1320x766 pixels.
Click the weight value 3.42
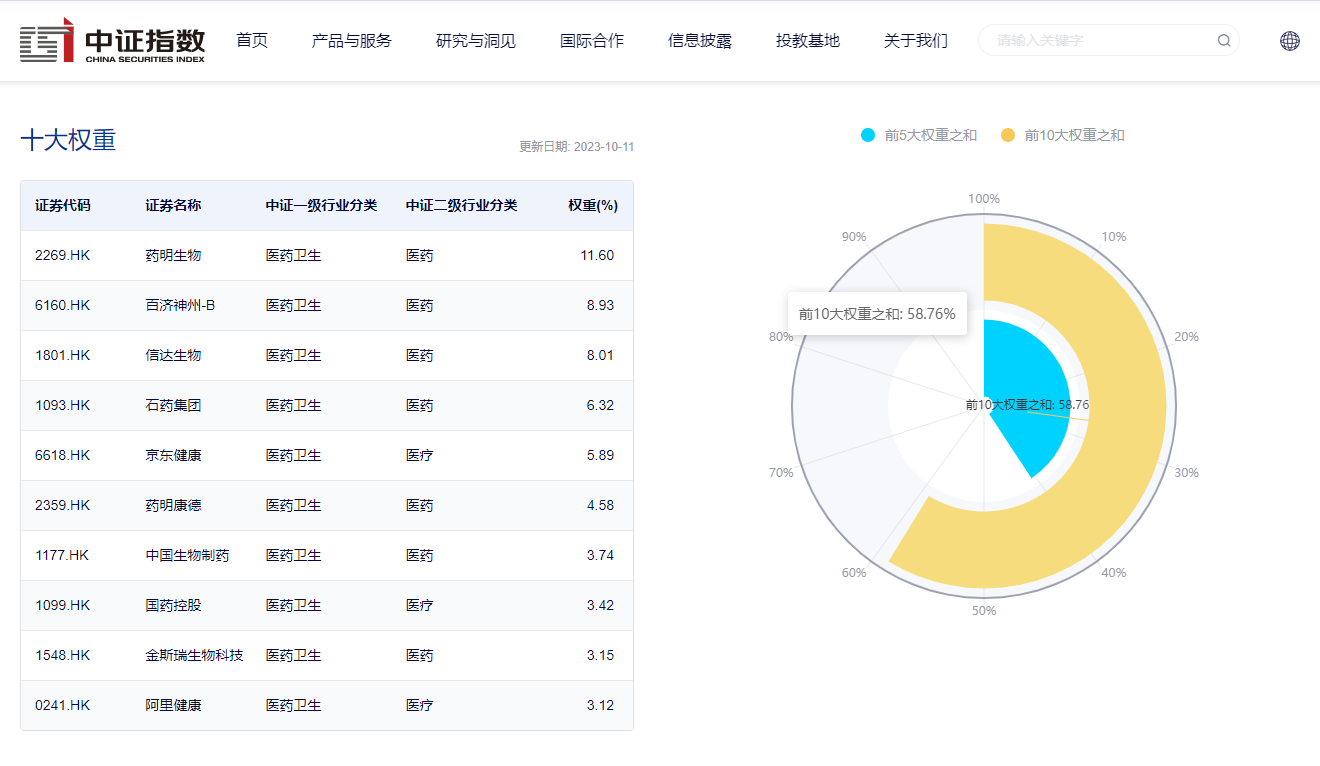point(600,605)
